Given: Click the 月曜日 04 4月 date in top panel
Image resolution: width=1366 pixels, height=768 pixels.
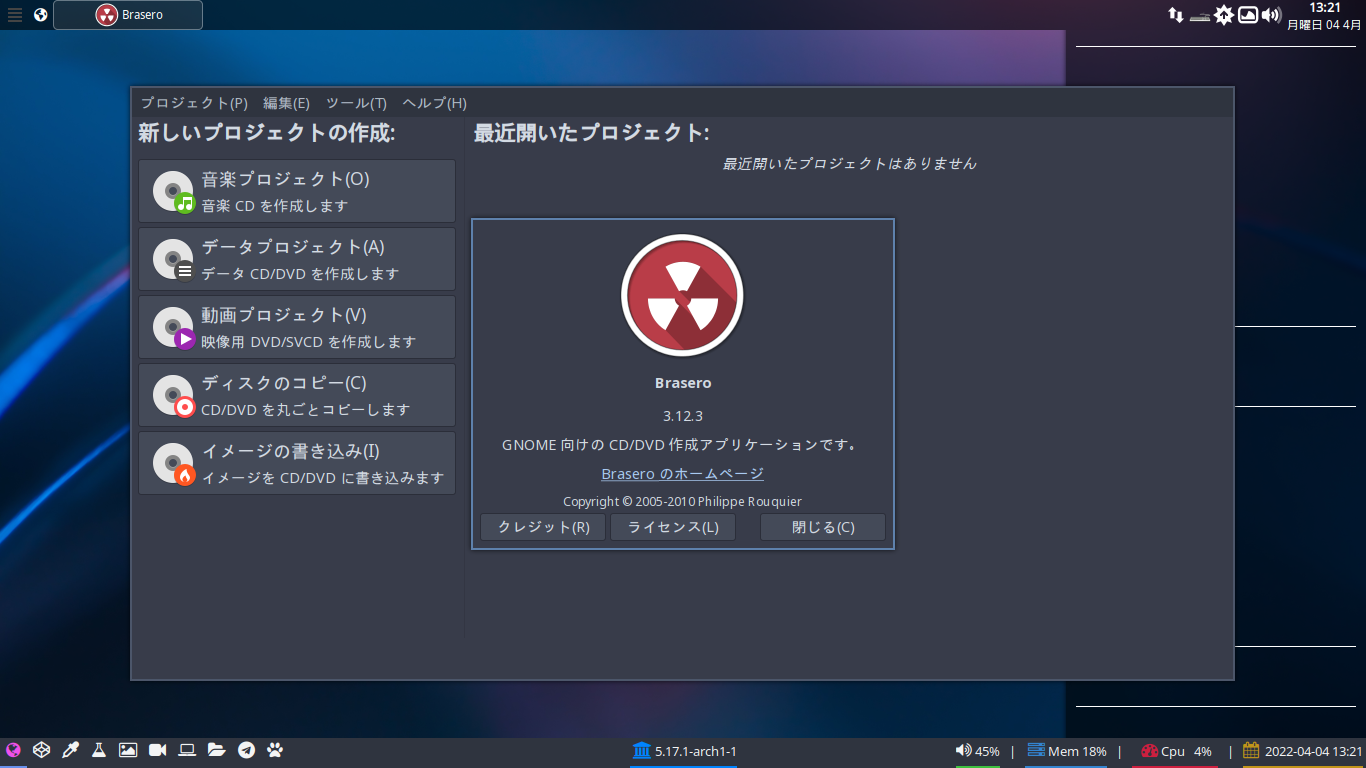Looking at the screenshot, I should coord(1324,25).
